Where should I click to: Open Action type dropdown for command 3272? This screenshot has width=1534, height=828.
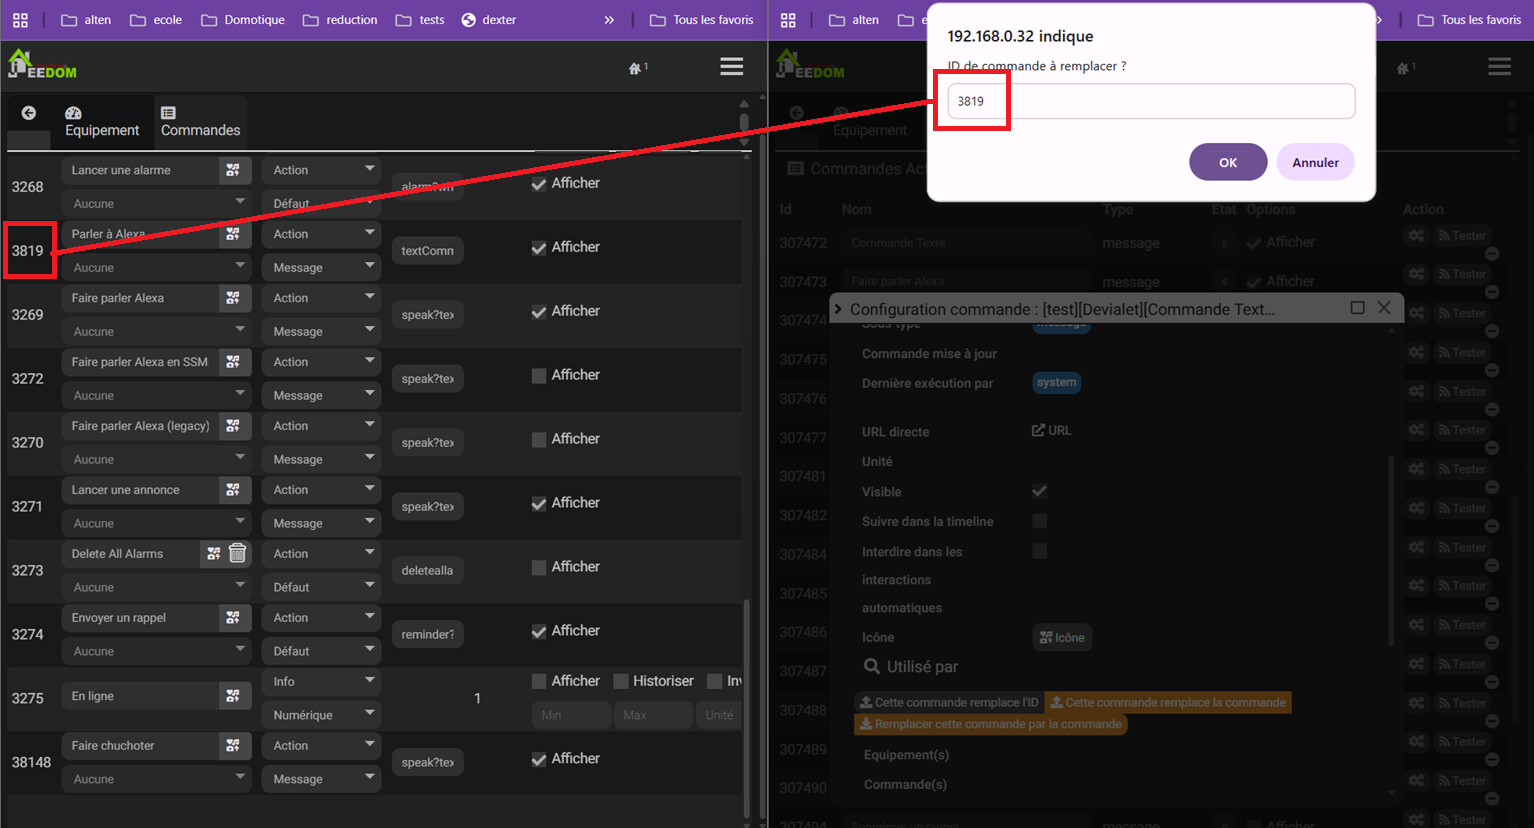321,362
